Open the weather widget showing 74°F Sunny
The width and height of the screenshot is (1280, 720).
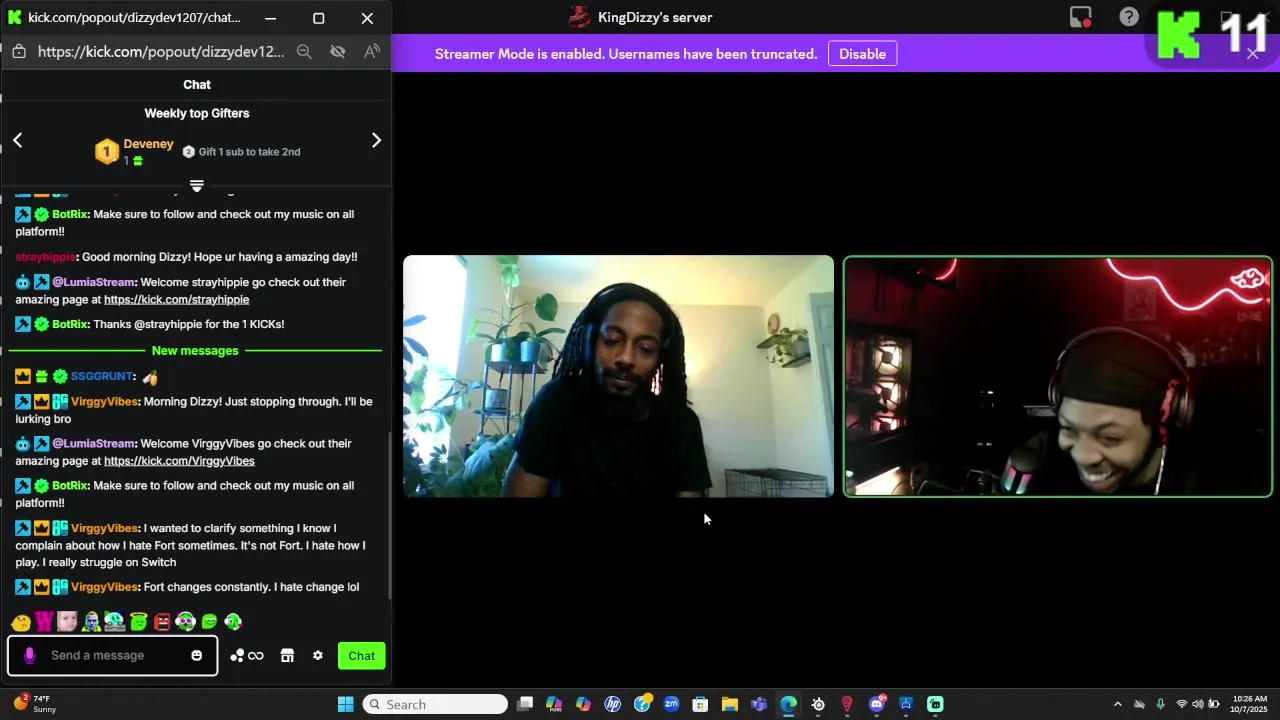pos(35,704)
